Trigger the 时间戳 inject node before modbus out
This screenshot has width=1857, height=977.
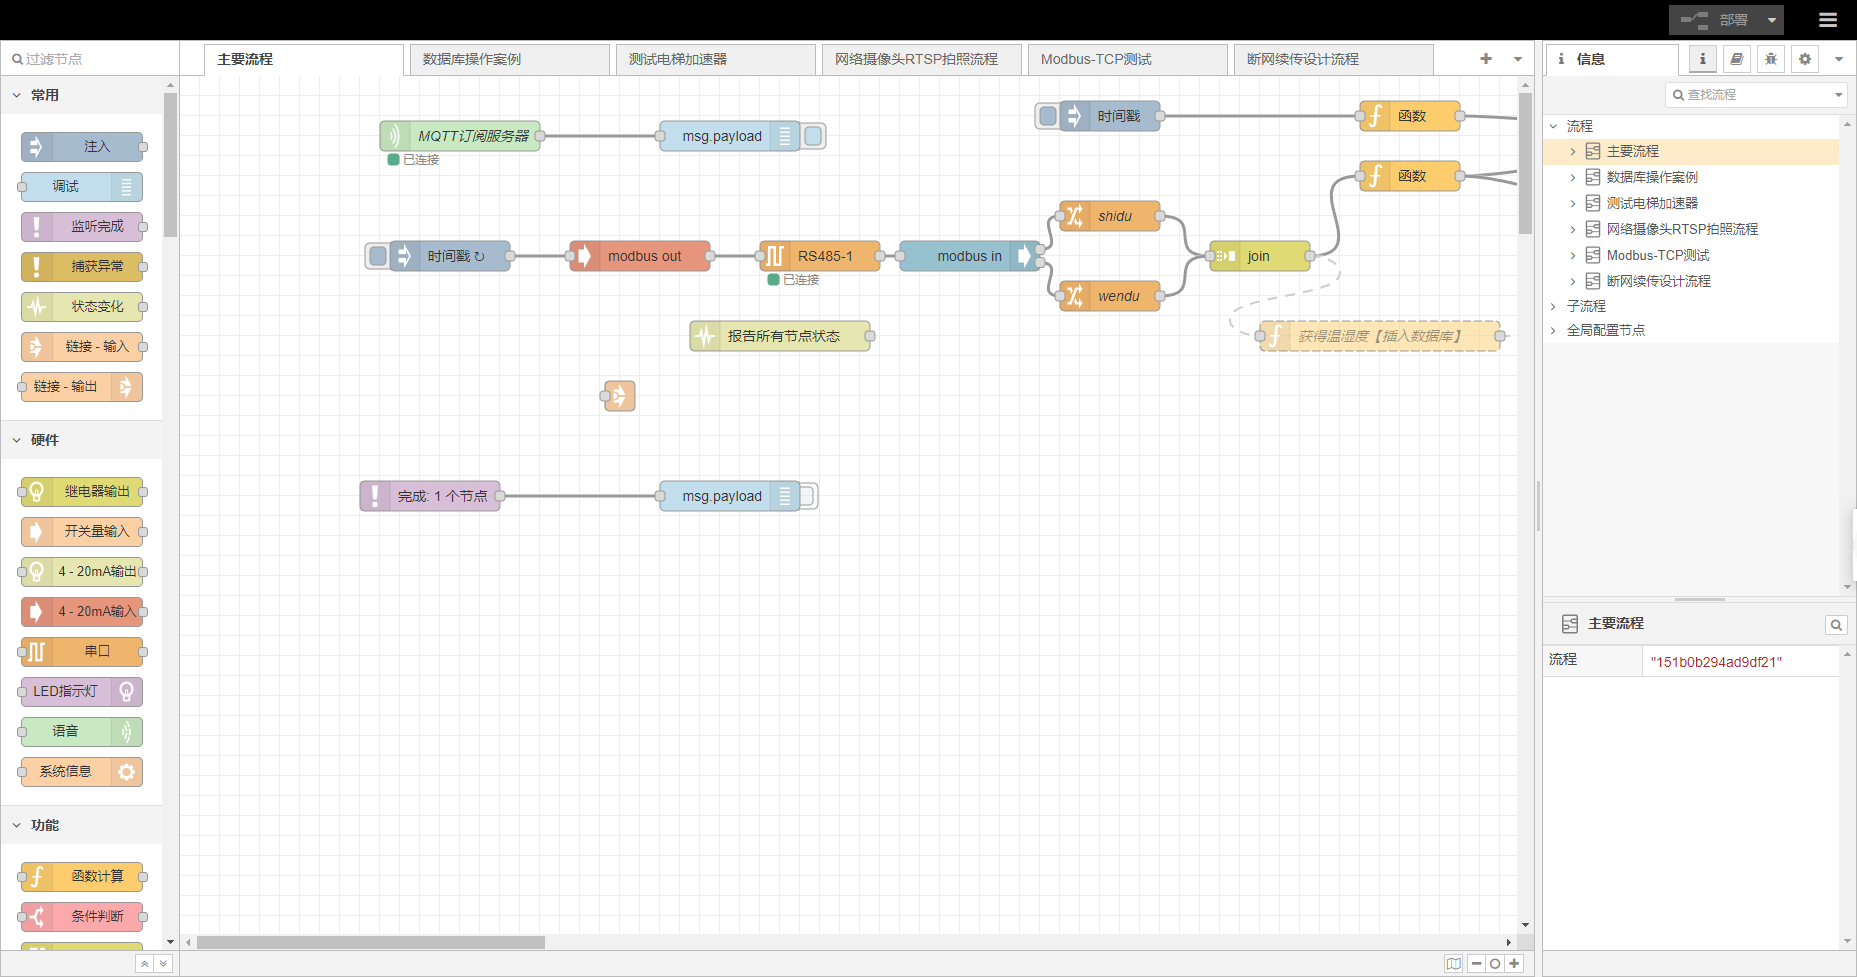378,256
